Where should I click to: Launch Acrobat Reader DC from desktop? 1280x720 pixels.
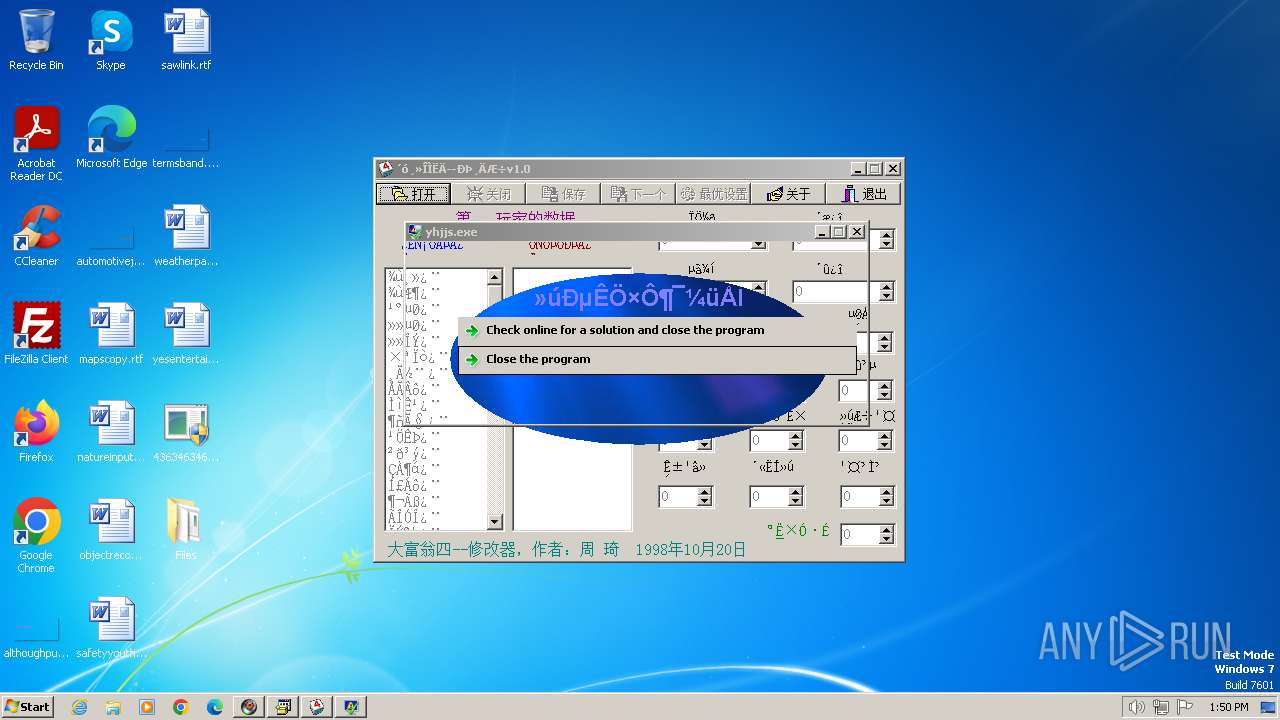(x=36, y=144)
